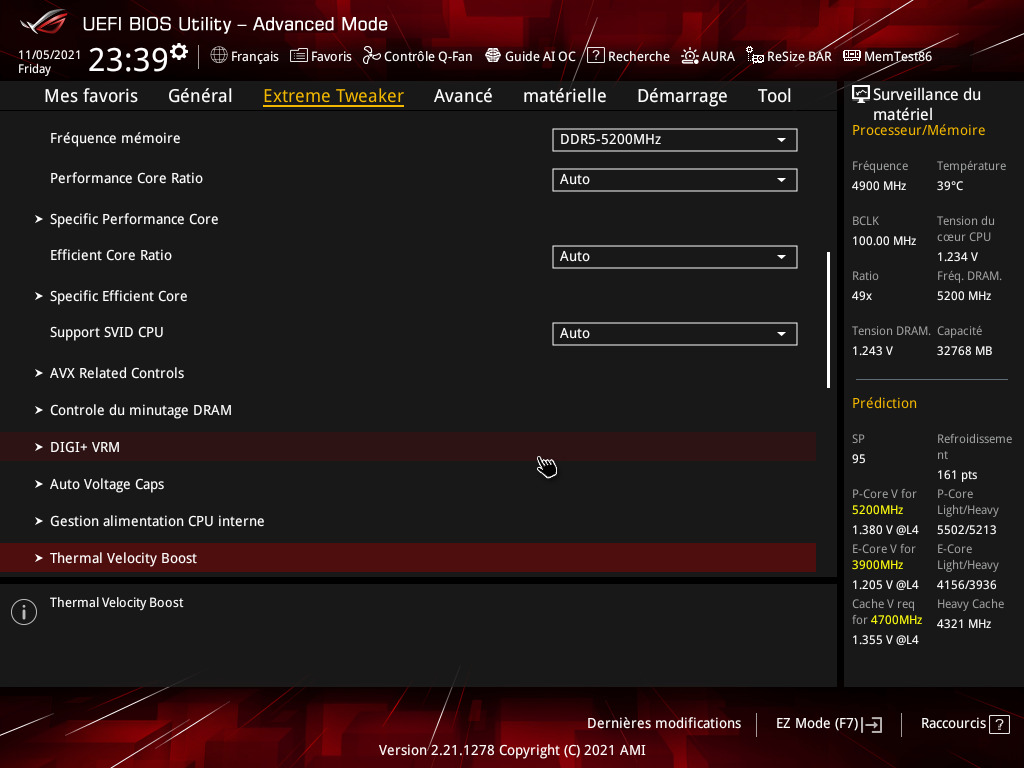This screenshot has width=1024, height=768.
Task: Click the 23:39 clock display
Action: point(128,60)
